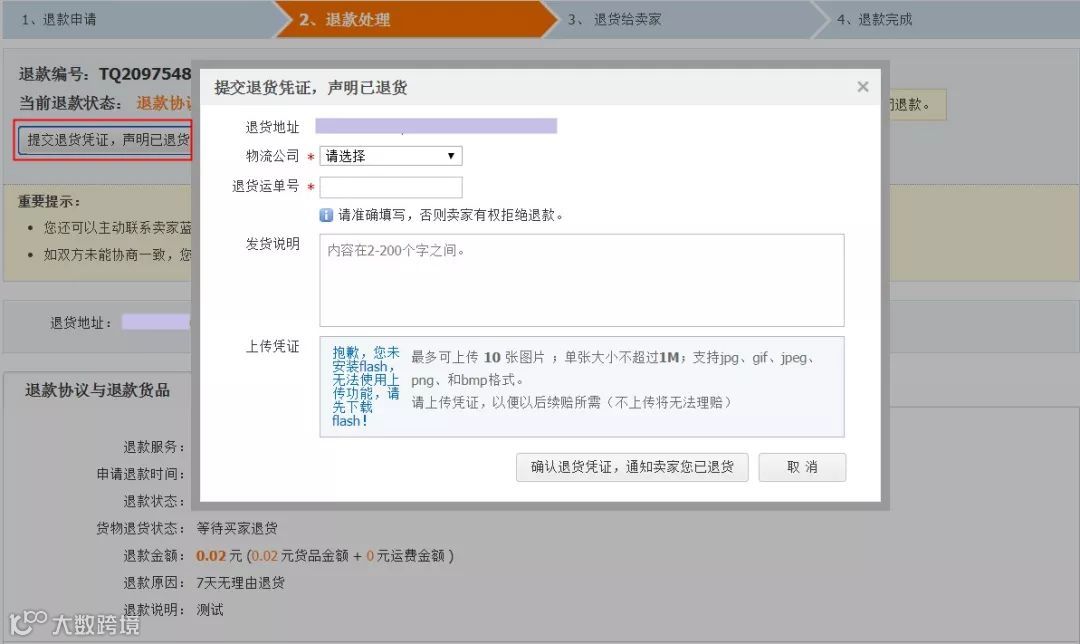Image resolution: width=1080 pixels, height=644 pixels.
Task: Click the 请准确填写,否则卖家有权拒绝退款 hint
Action: click(450, 215)
